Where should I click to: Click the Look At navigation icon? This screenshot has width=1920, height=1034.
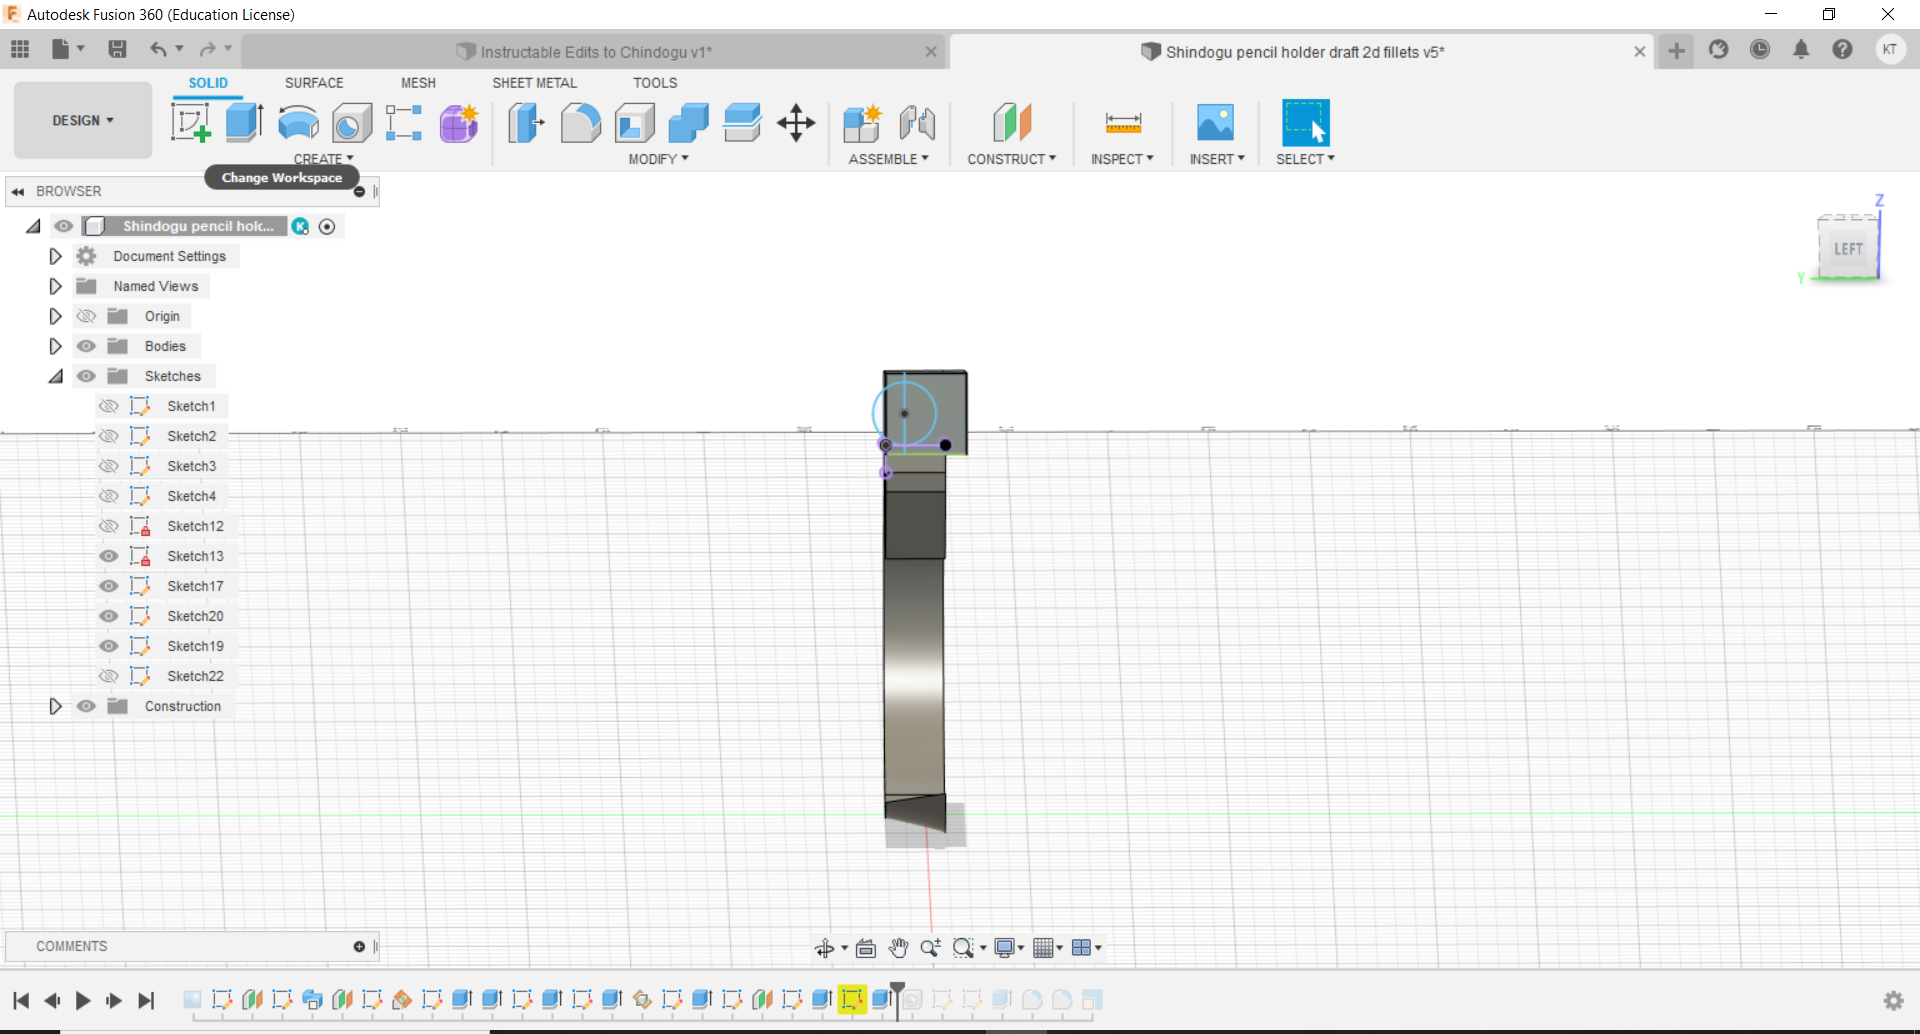(866, 948)
